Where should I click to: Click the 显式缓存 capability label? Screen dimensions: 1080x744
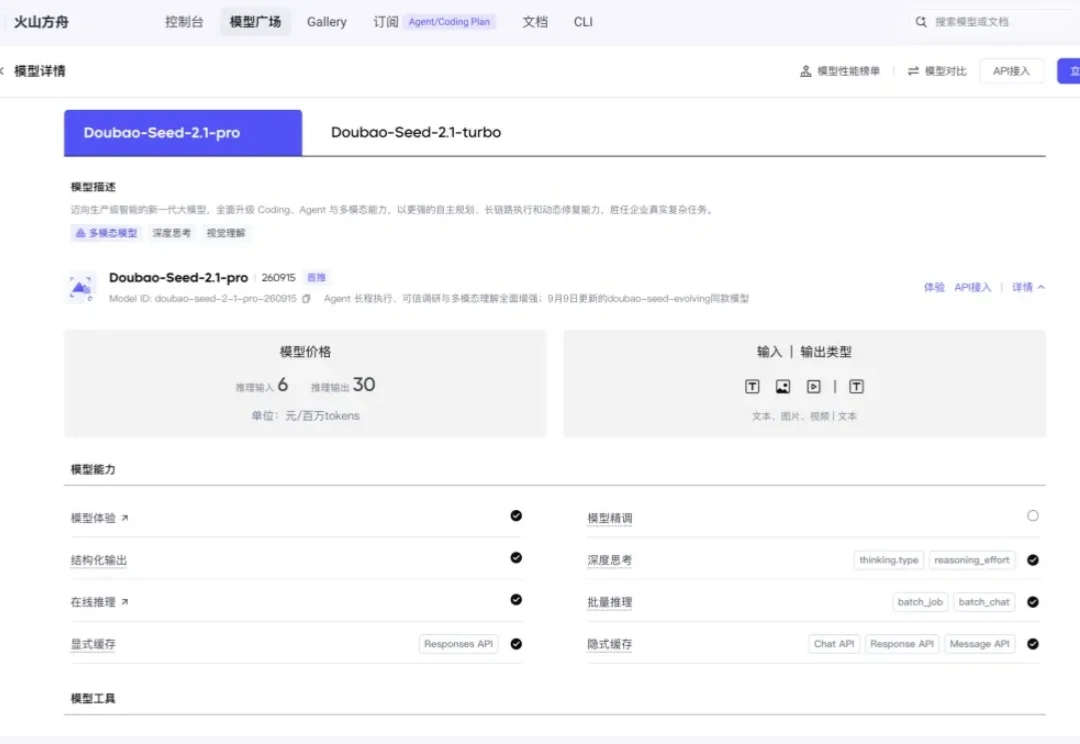(93, 644)
